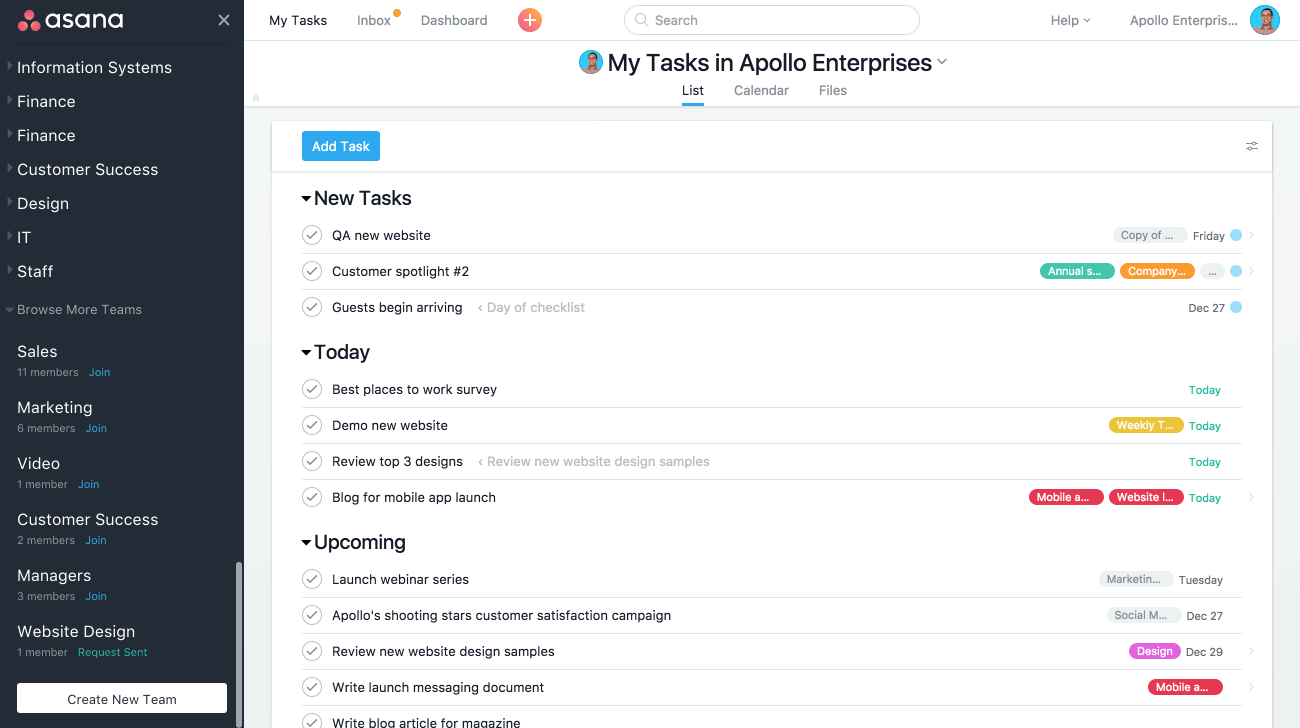
Task: Switch to the List tab
Action: pyautogui.click(x=693, y=90)
